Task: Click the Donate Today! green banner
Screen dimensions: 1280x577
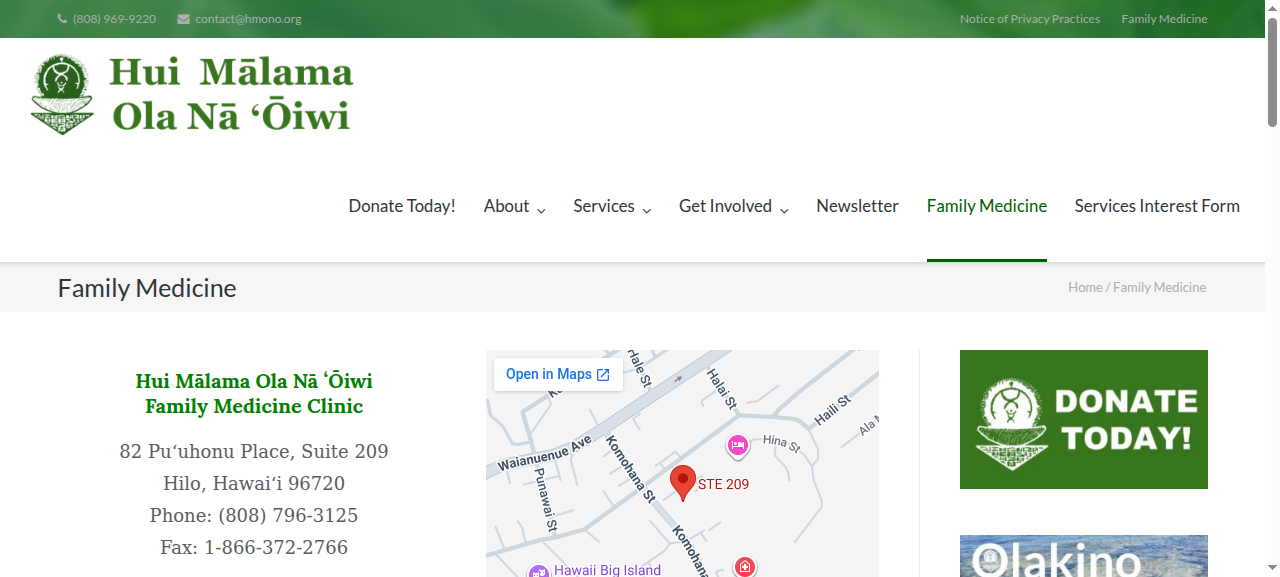Action: tap(1084, 419)
